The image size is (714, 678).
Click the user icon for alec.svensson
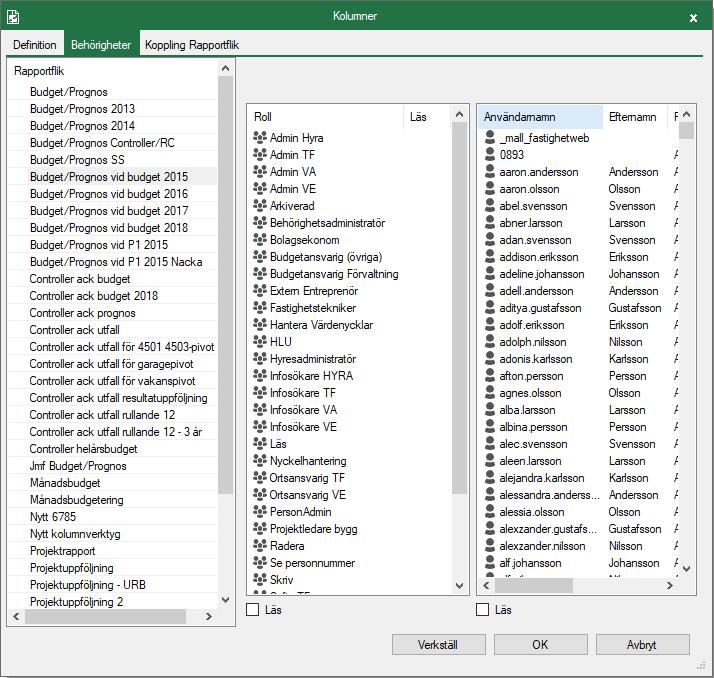(490, 444)
